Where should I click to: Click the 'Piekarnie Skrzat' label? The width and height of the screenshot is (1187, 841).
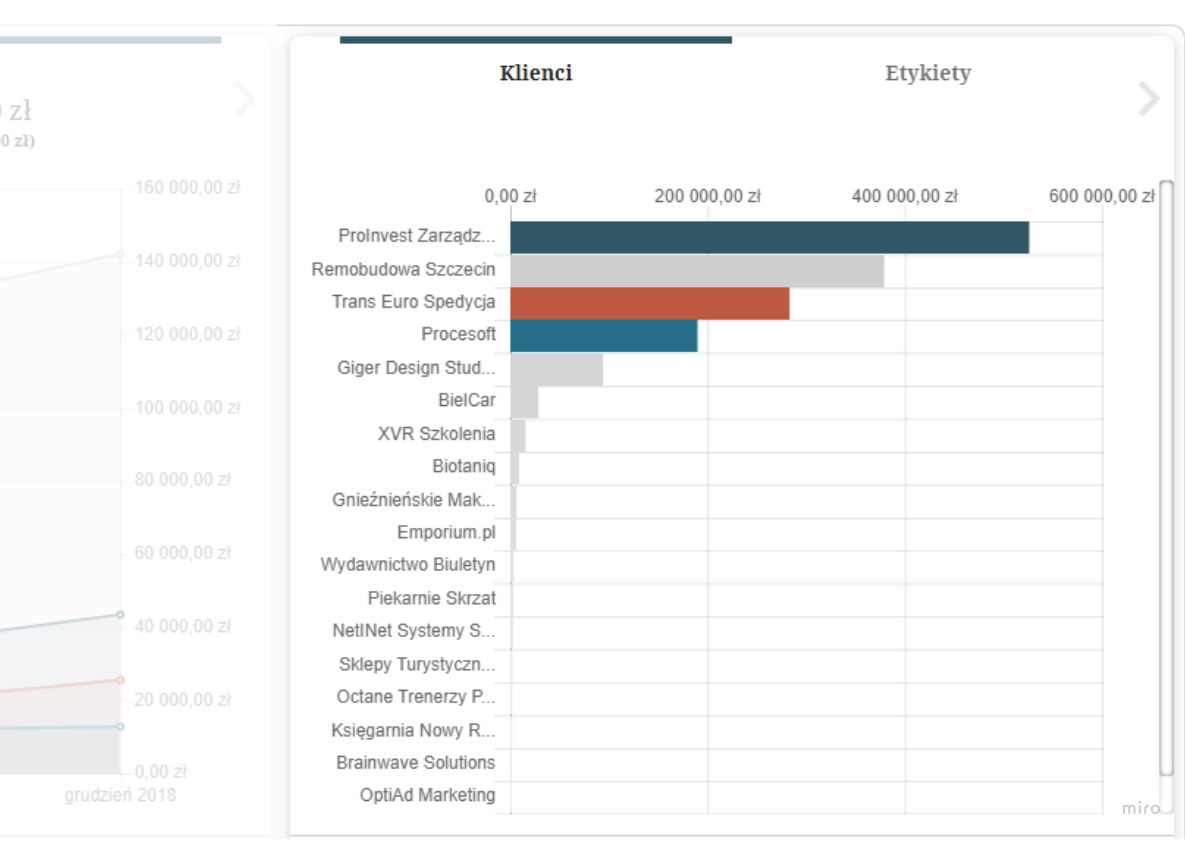click(431, 598)
